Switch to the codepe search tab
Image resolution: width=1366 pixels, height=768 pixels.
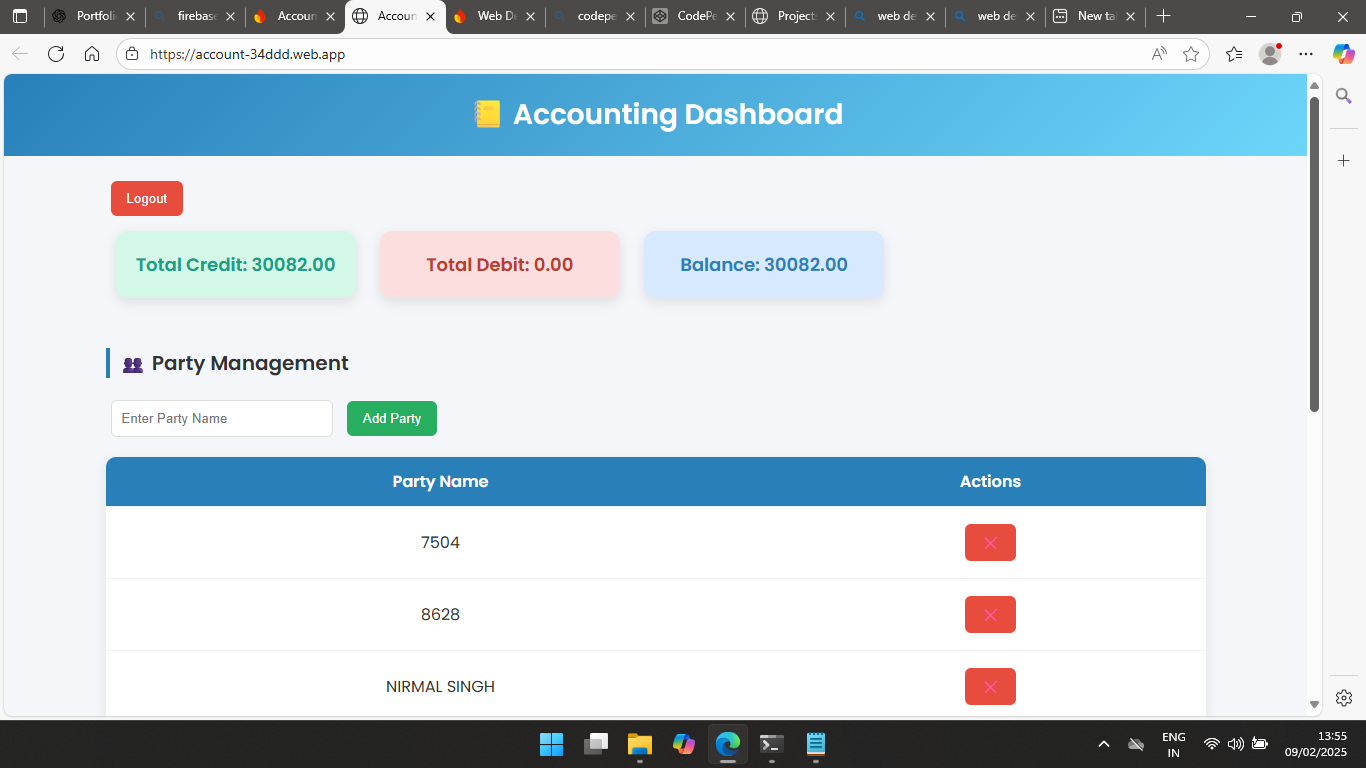(594, 17)
